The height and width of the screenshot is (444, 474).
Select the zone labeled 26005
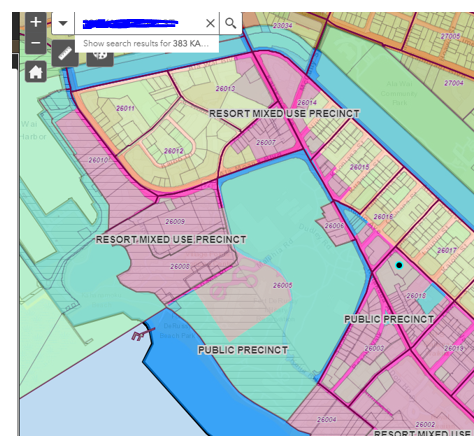click(283, 285)
